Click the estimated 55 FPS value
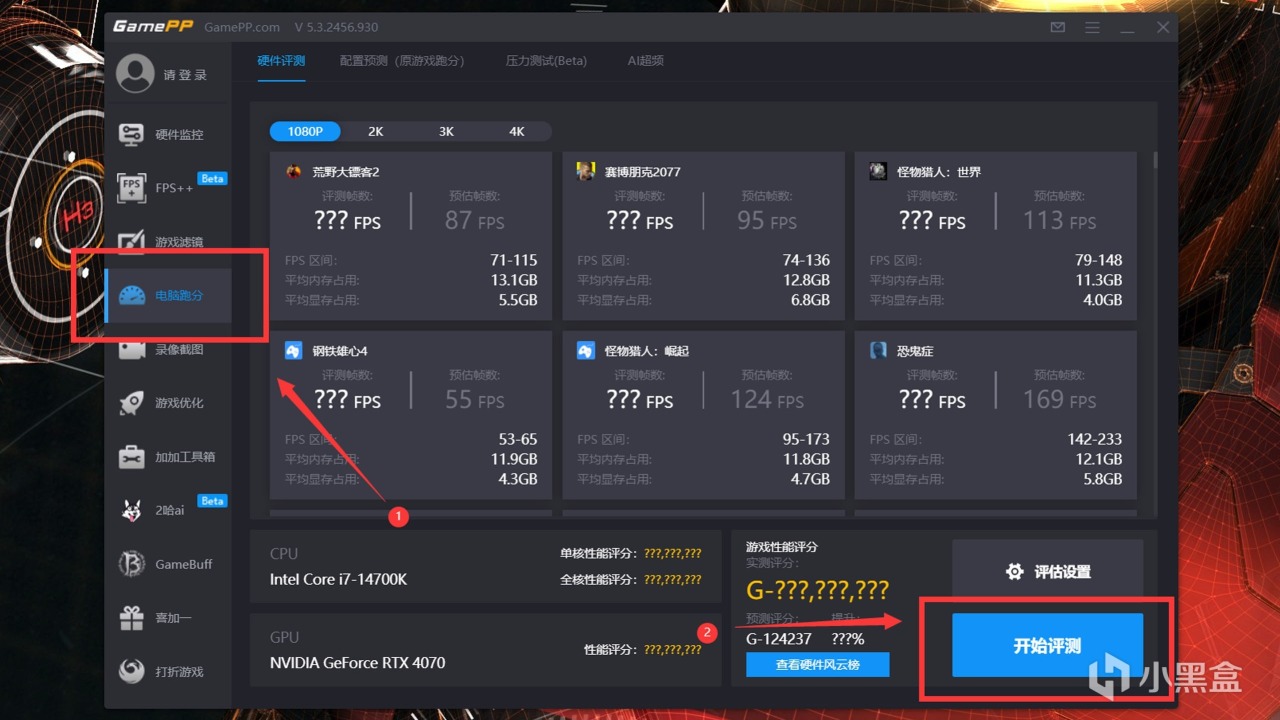 [474, 400]
